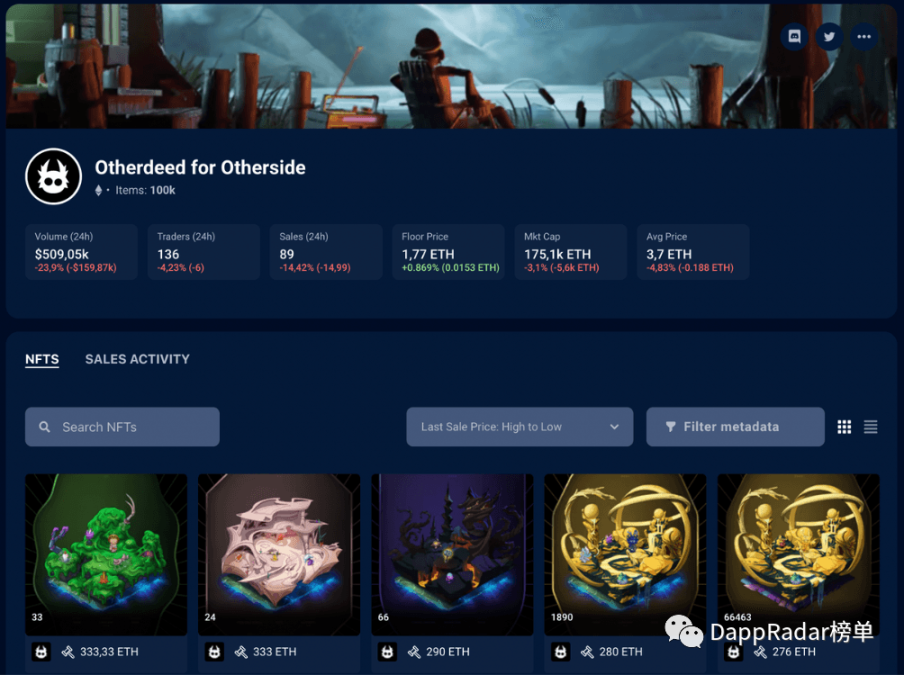Open the Discord link icon
The image size is (904, 675).
[x=794, y=36]
